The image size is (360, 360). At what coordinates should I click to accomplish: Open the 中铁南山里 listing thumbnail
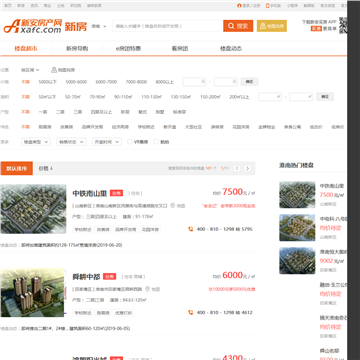[33, 209]
